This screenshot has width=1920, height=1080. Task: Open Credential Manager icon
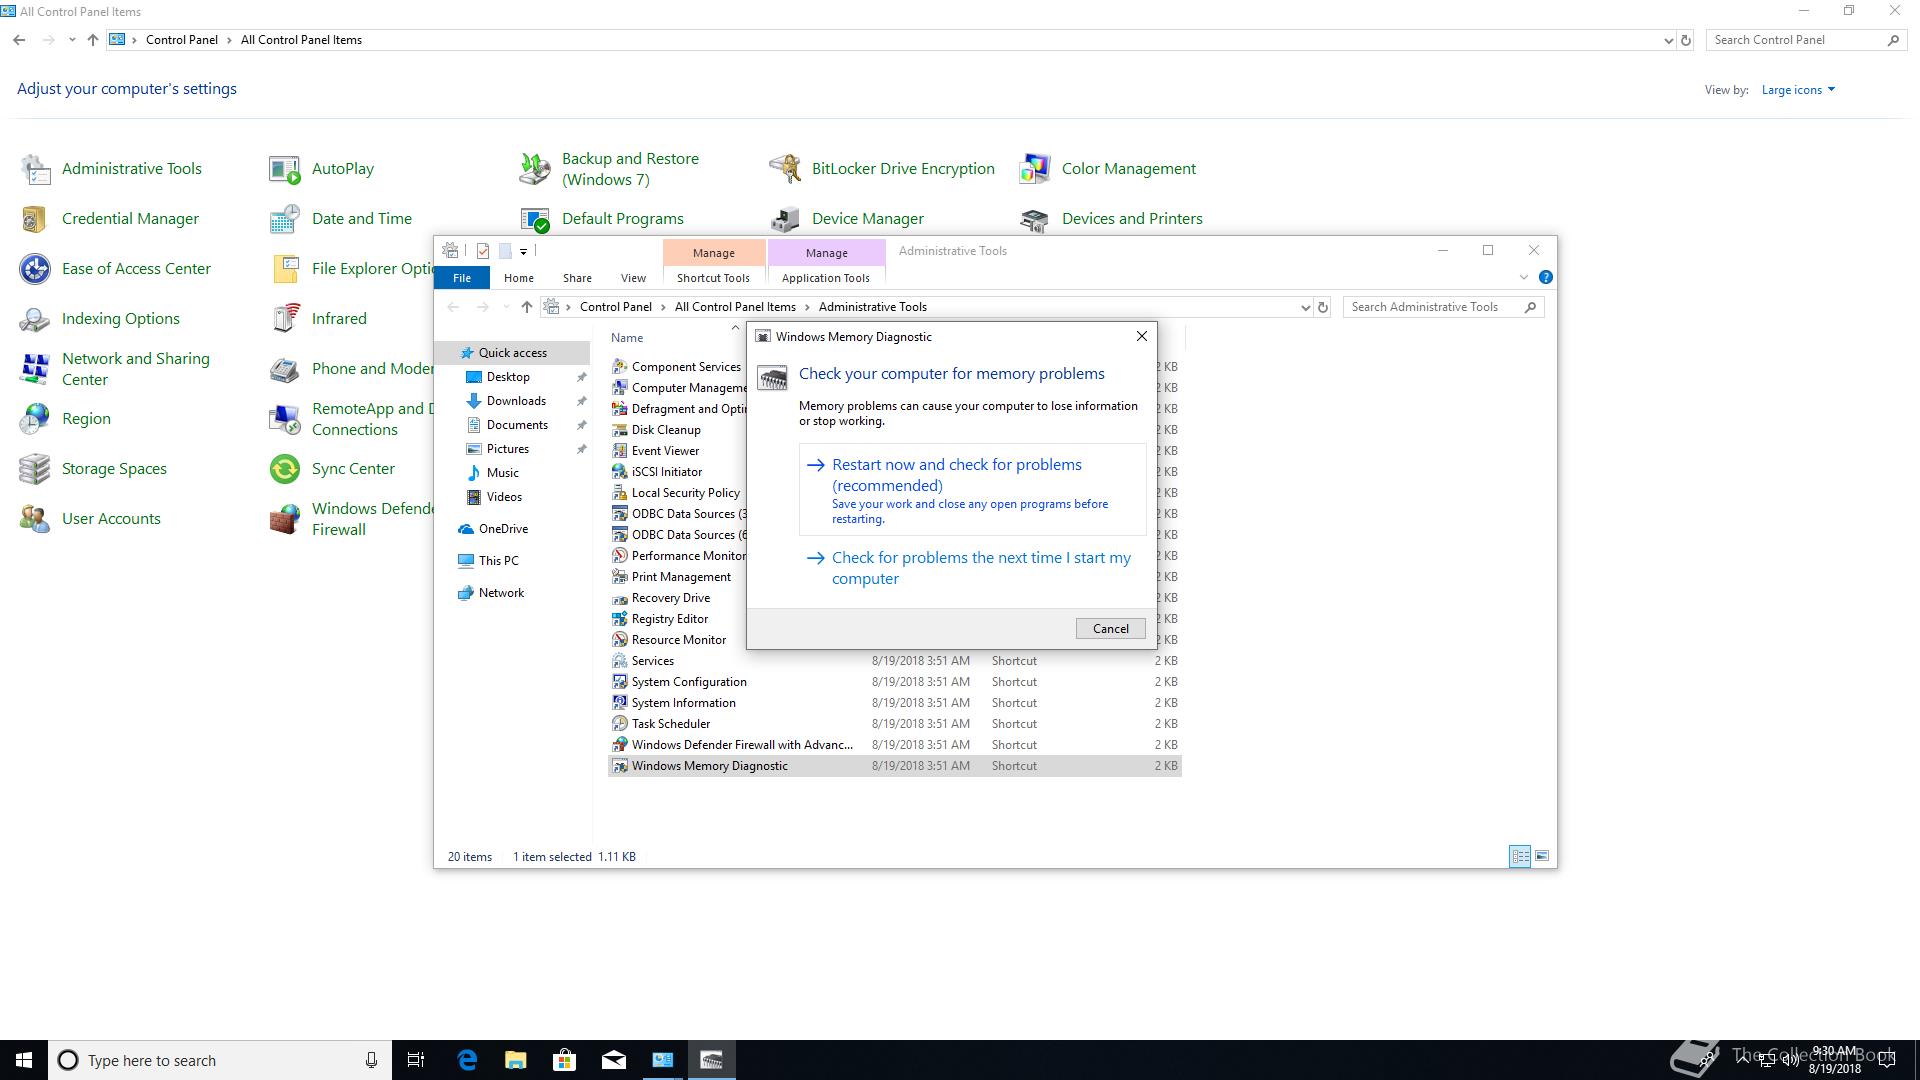tap(36, 219)
